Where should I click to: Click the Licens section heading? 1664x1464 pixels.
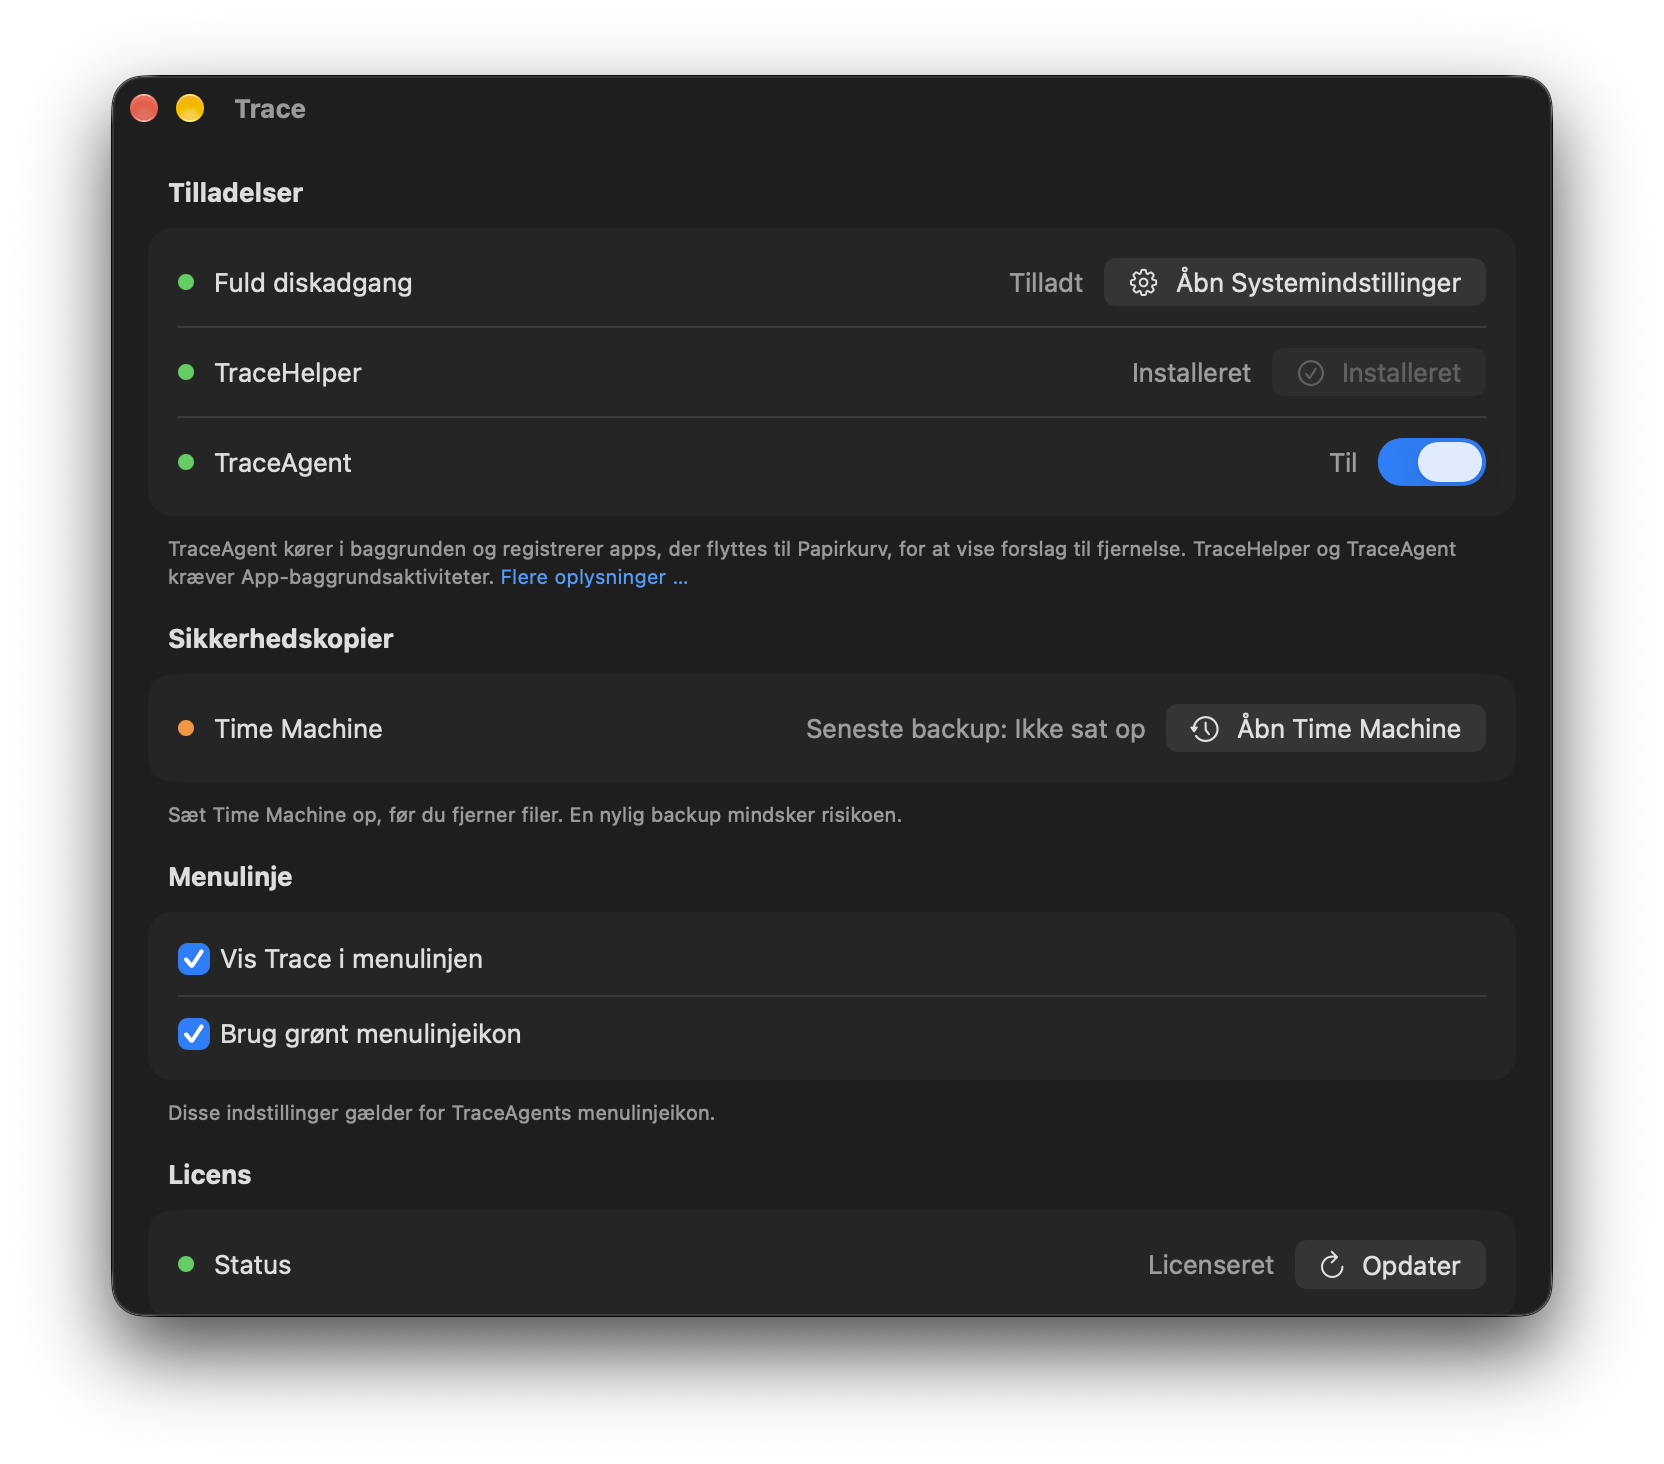(210, 1175)
